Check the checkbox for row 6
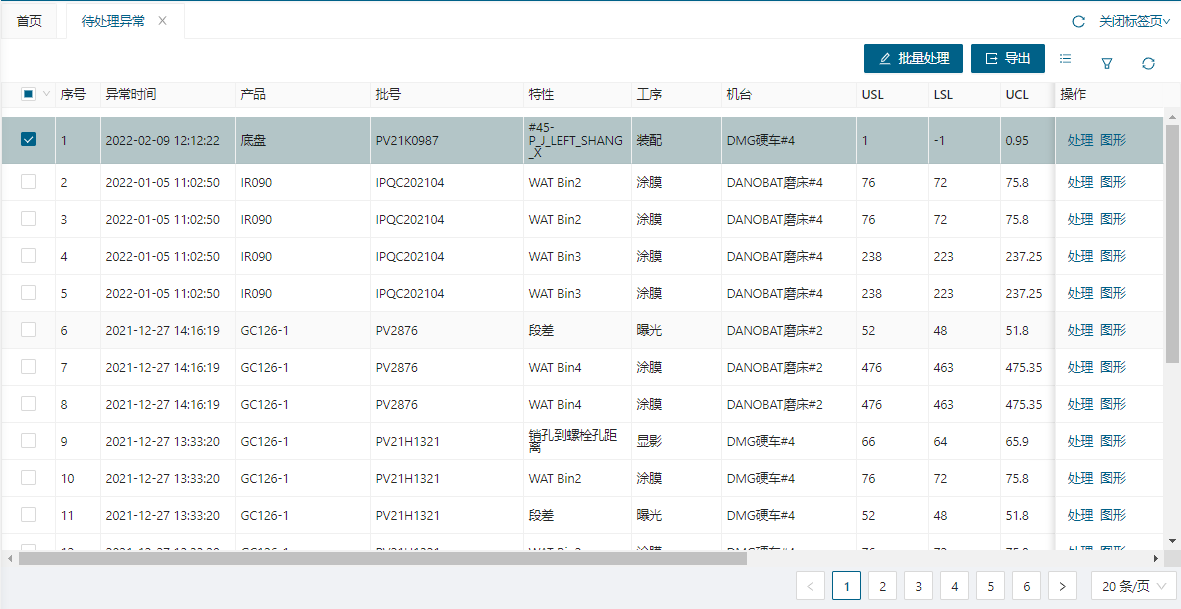 (x=28, y=330)
